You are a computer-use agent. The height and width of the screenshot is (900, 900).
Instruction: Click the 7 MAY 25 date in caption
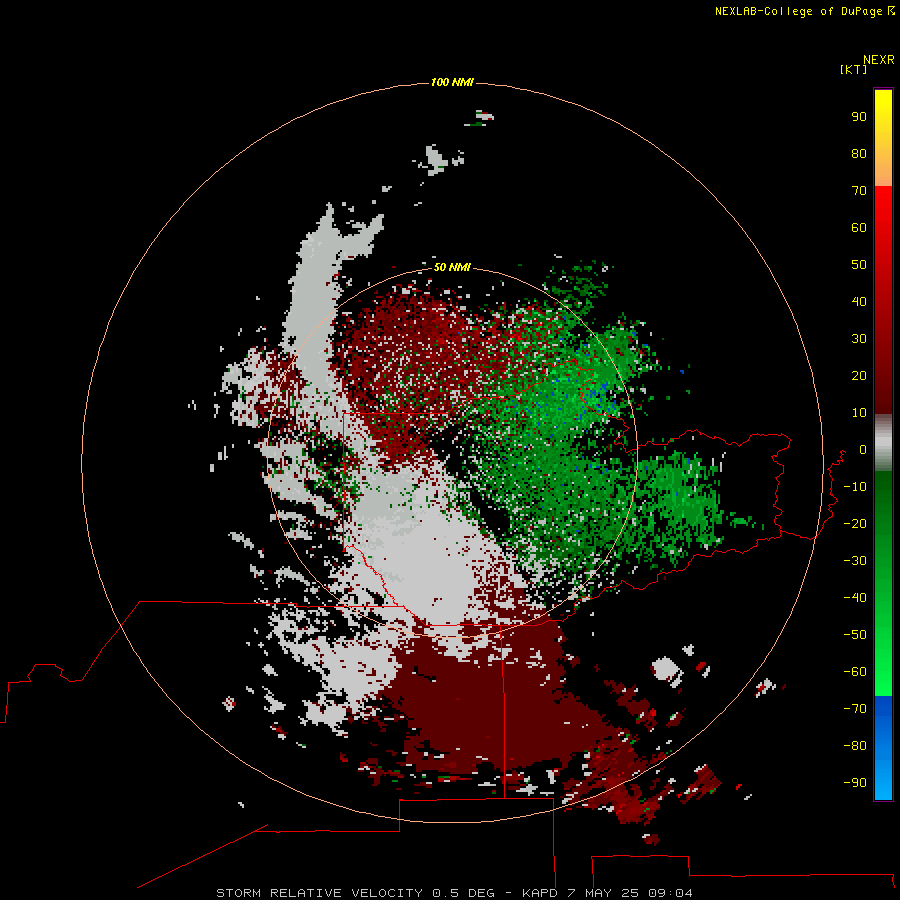(x=604, y=893)
